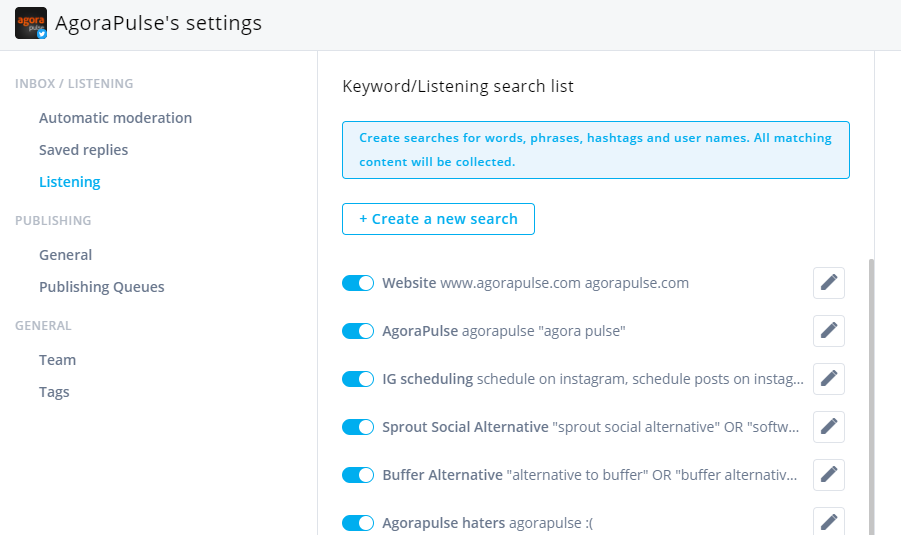901x535 pixels.
Task: Click the AgoraPulse profile logo icon
Action: point(30,23)
